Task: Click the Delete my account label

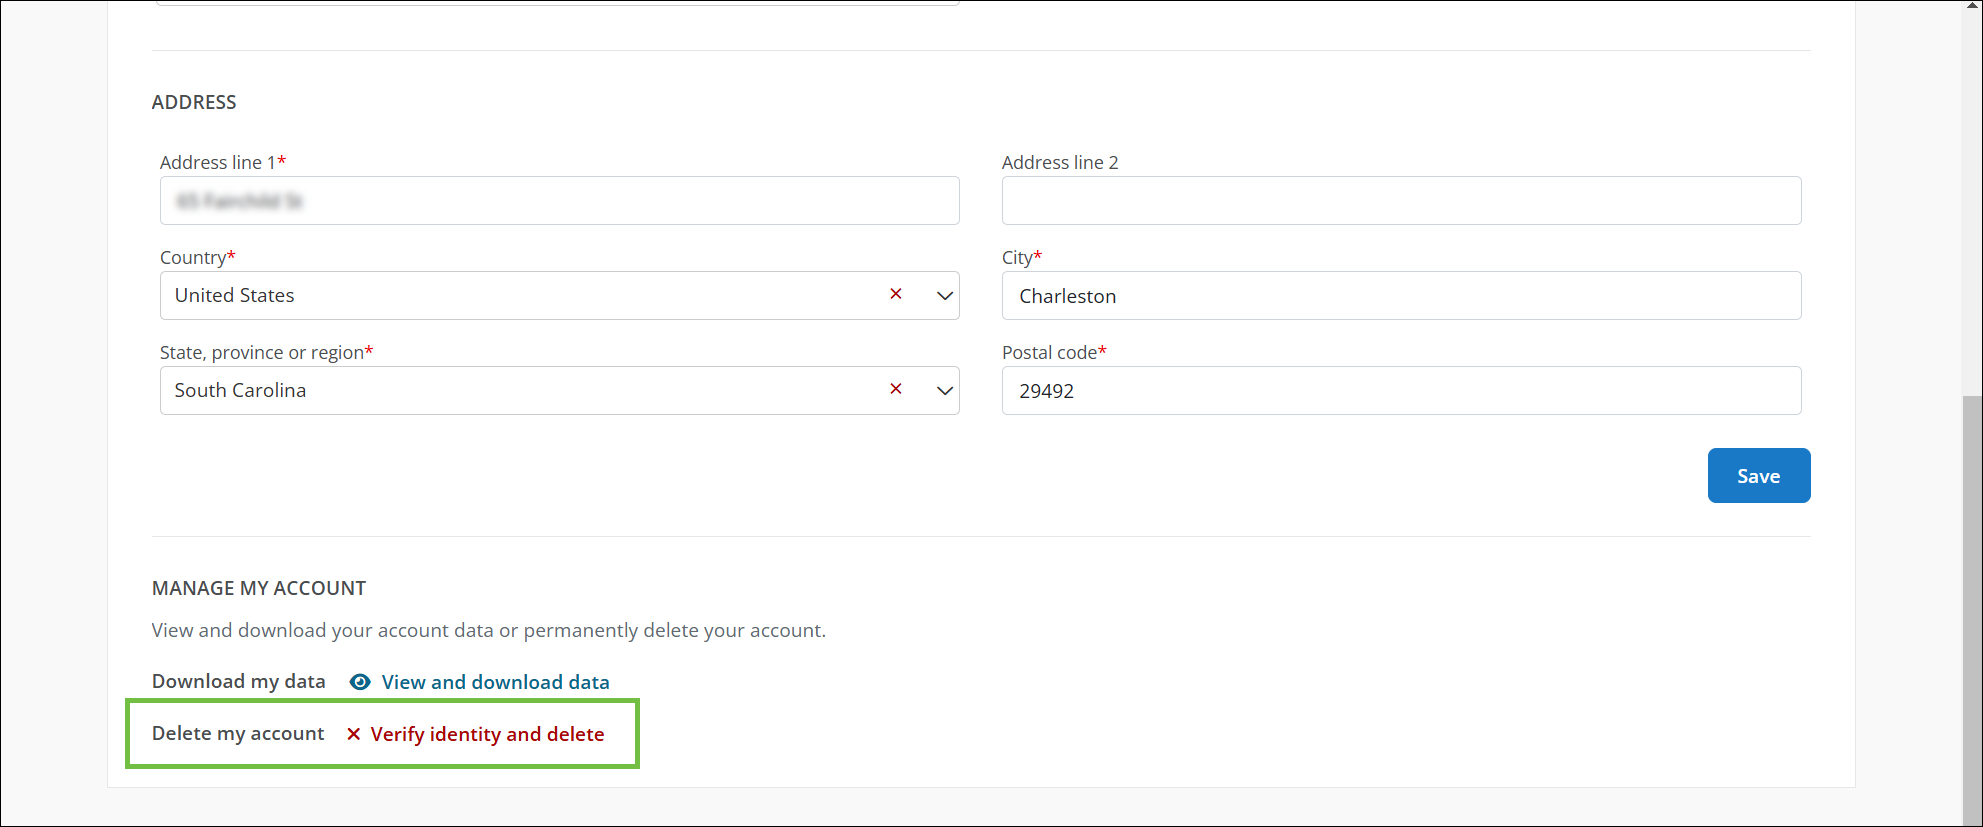Action: 238,733
